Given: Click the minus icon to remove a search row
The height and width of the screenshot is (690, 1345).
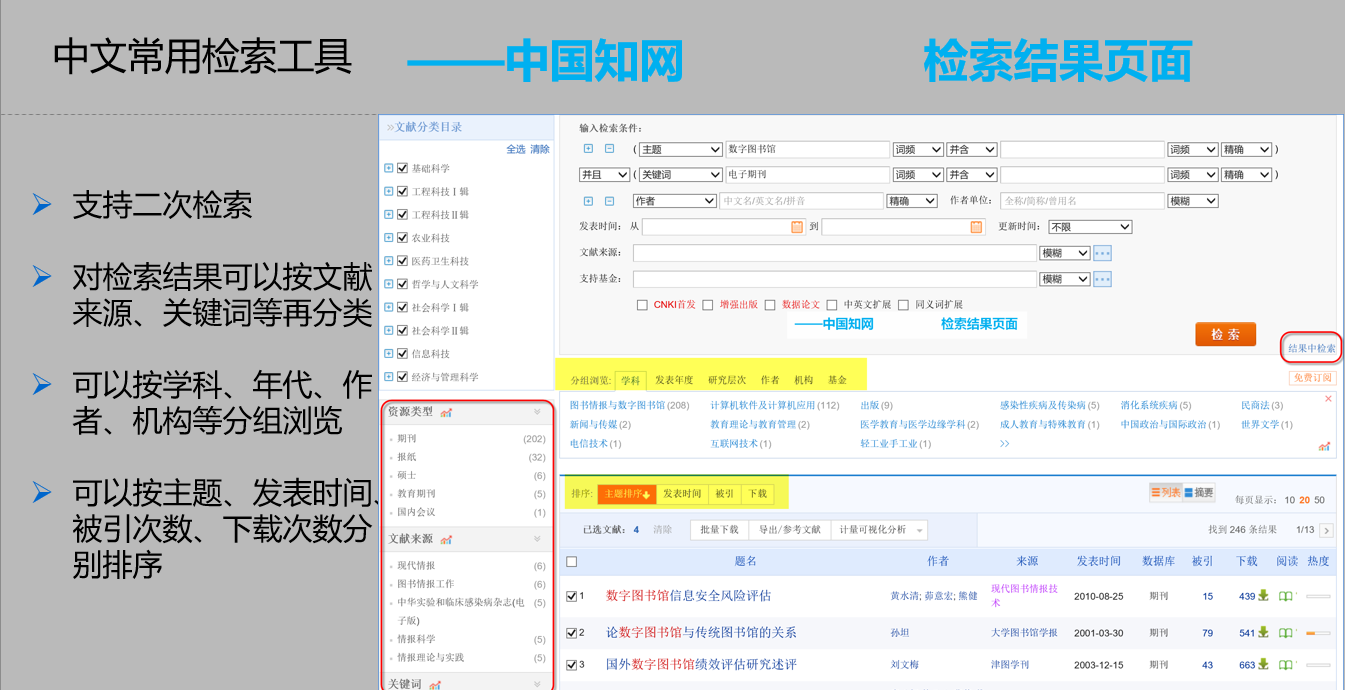Looking at the screenshot, I should (608, 149).
